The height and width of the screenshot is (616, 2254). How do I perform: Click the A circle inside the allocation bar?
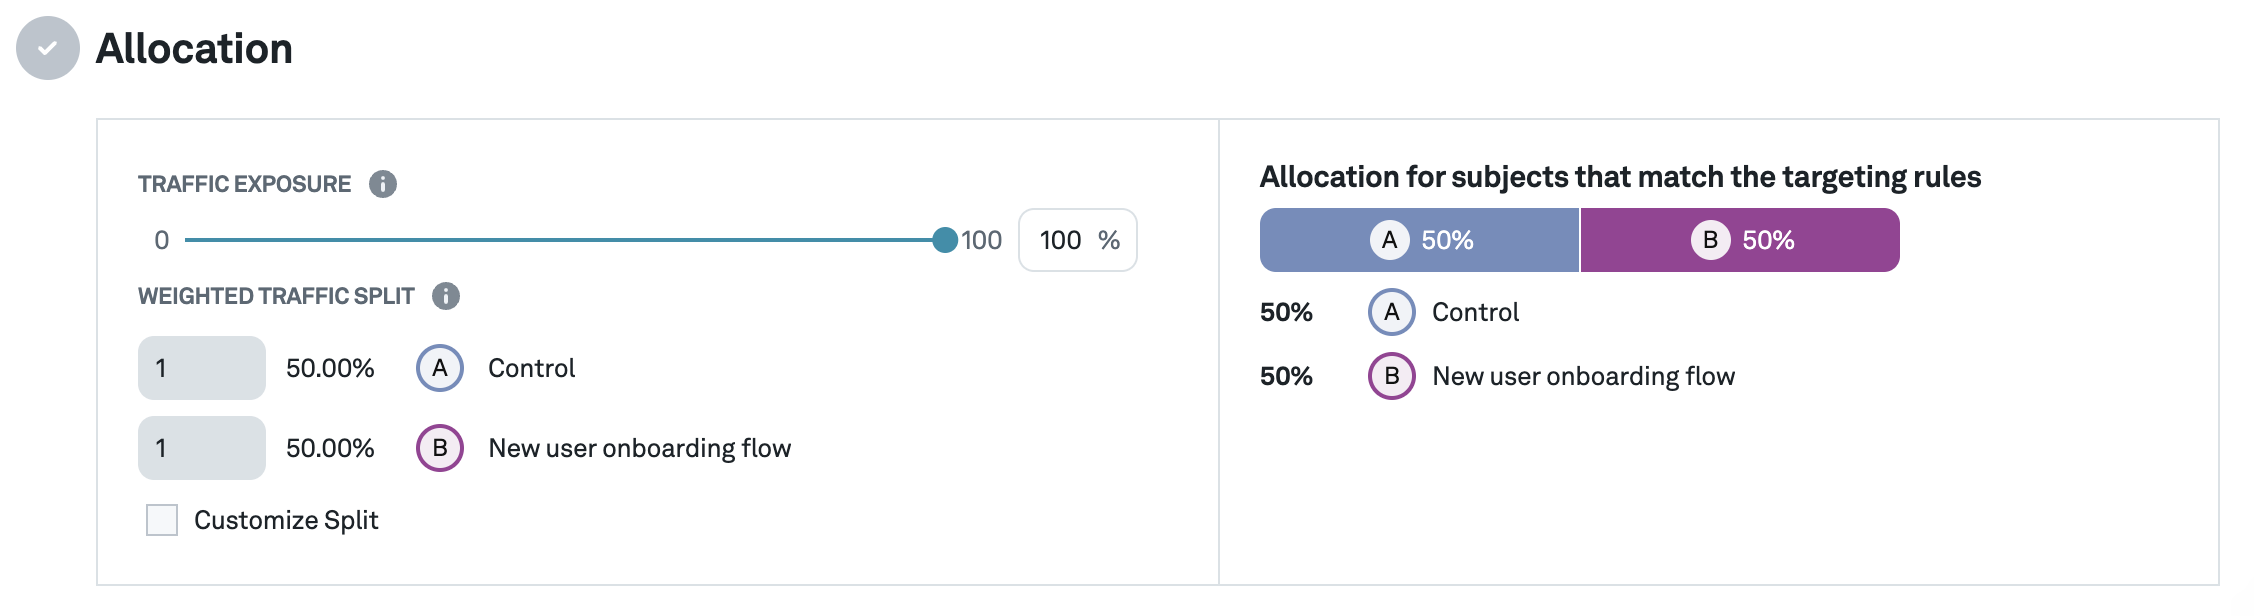pyautogui.click(x=1389, y=240)
